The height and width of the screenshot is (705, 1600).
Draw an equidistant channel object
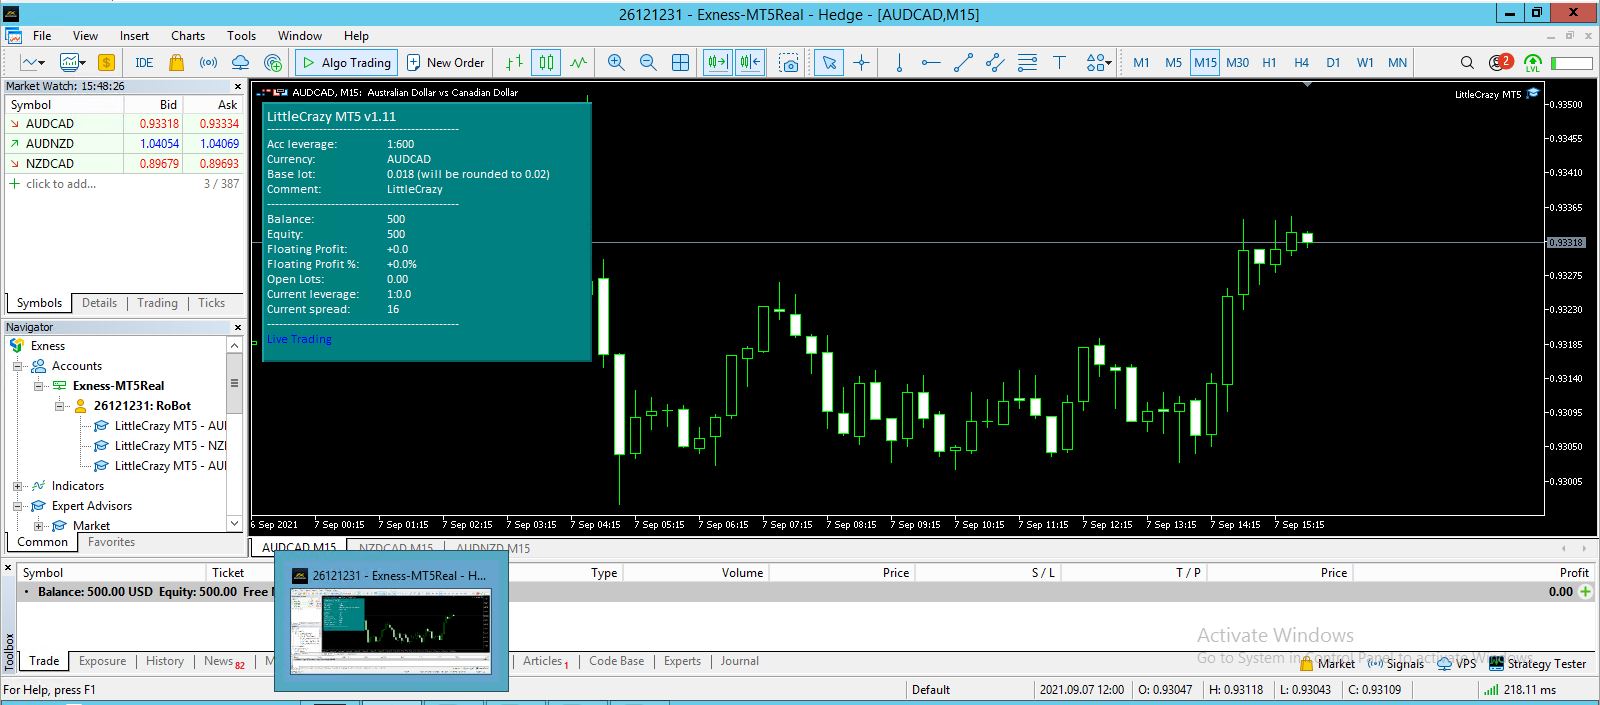tap(995, 62)
